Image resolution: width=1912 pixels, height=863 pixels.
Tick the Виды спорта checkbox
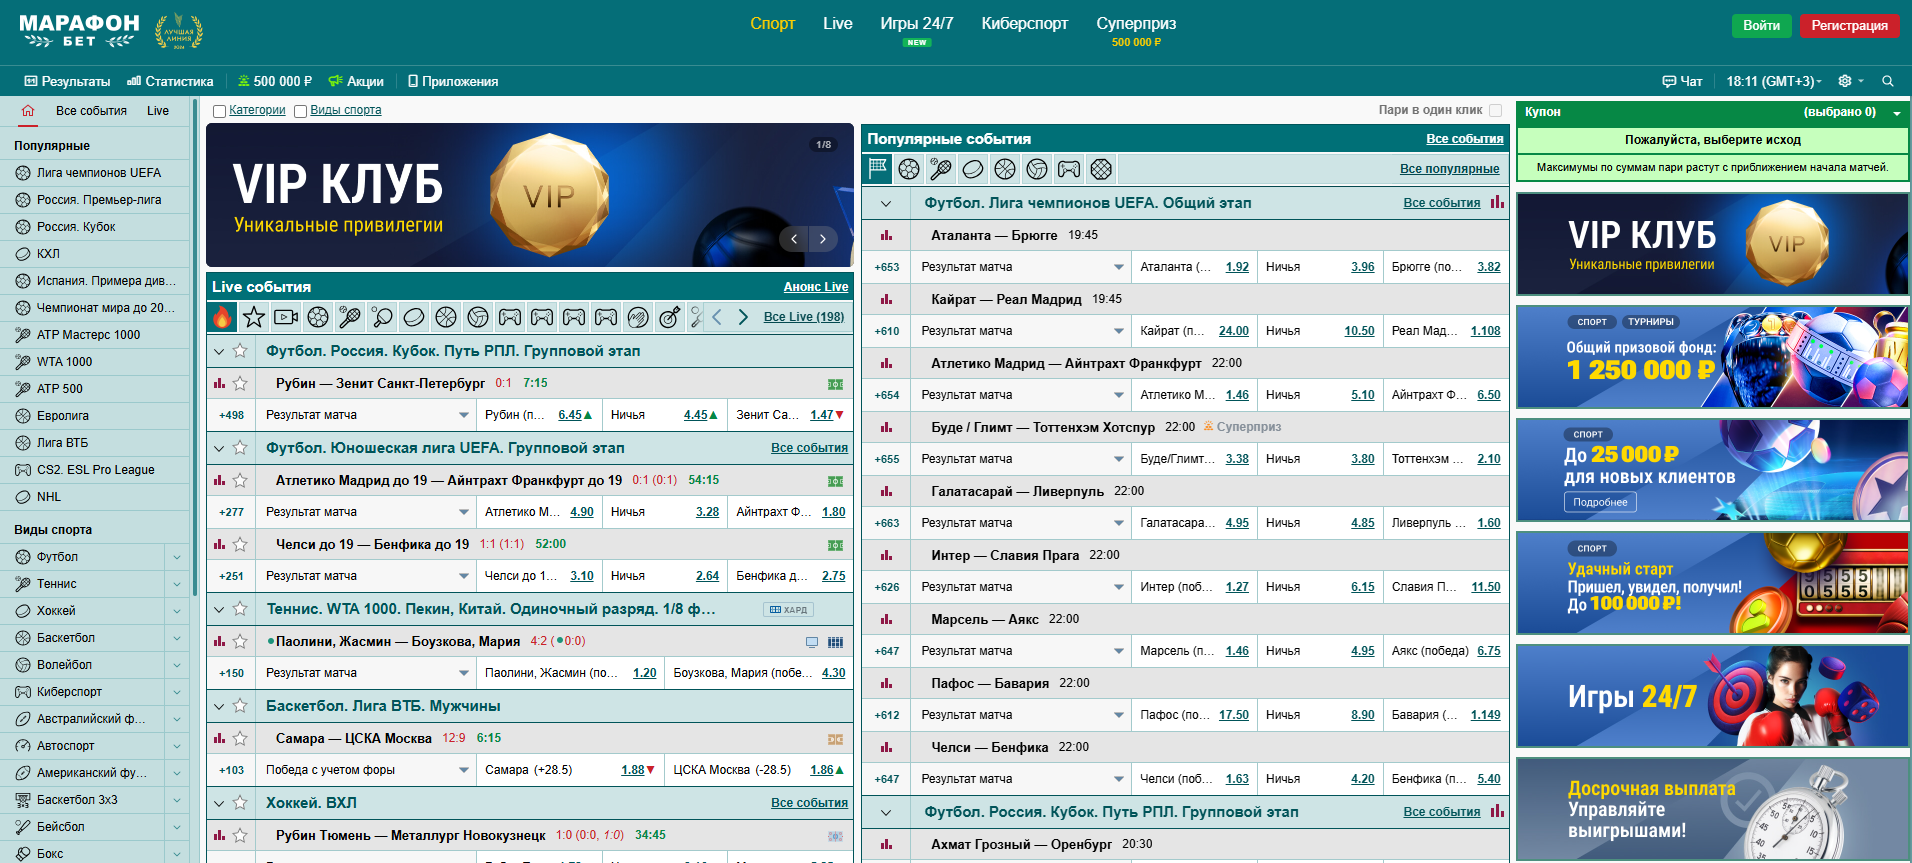pyautogui.click(x=300, y=111)
